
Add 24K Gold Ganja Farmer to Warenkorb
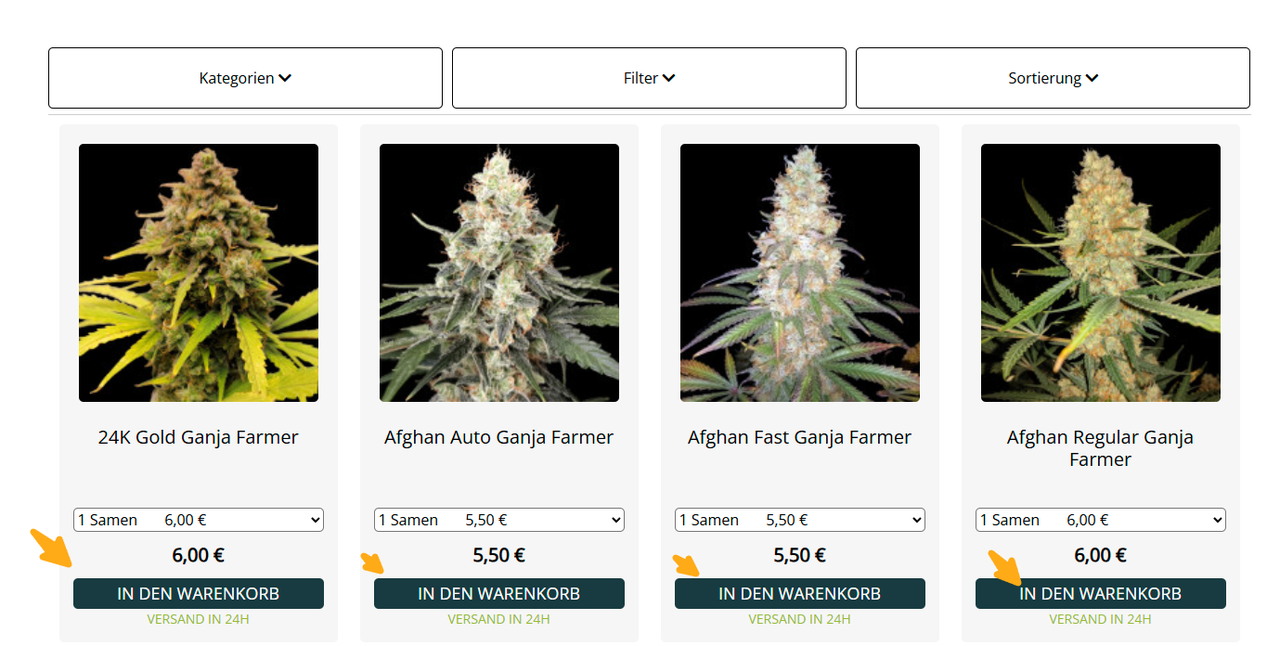198,593
